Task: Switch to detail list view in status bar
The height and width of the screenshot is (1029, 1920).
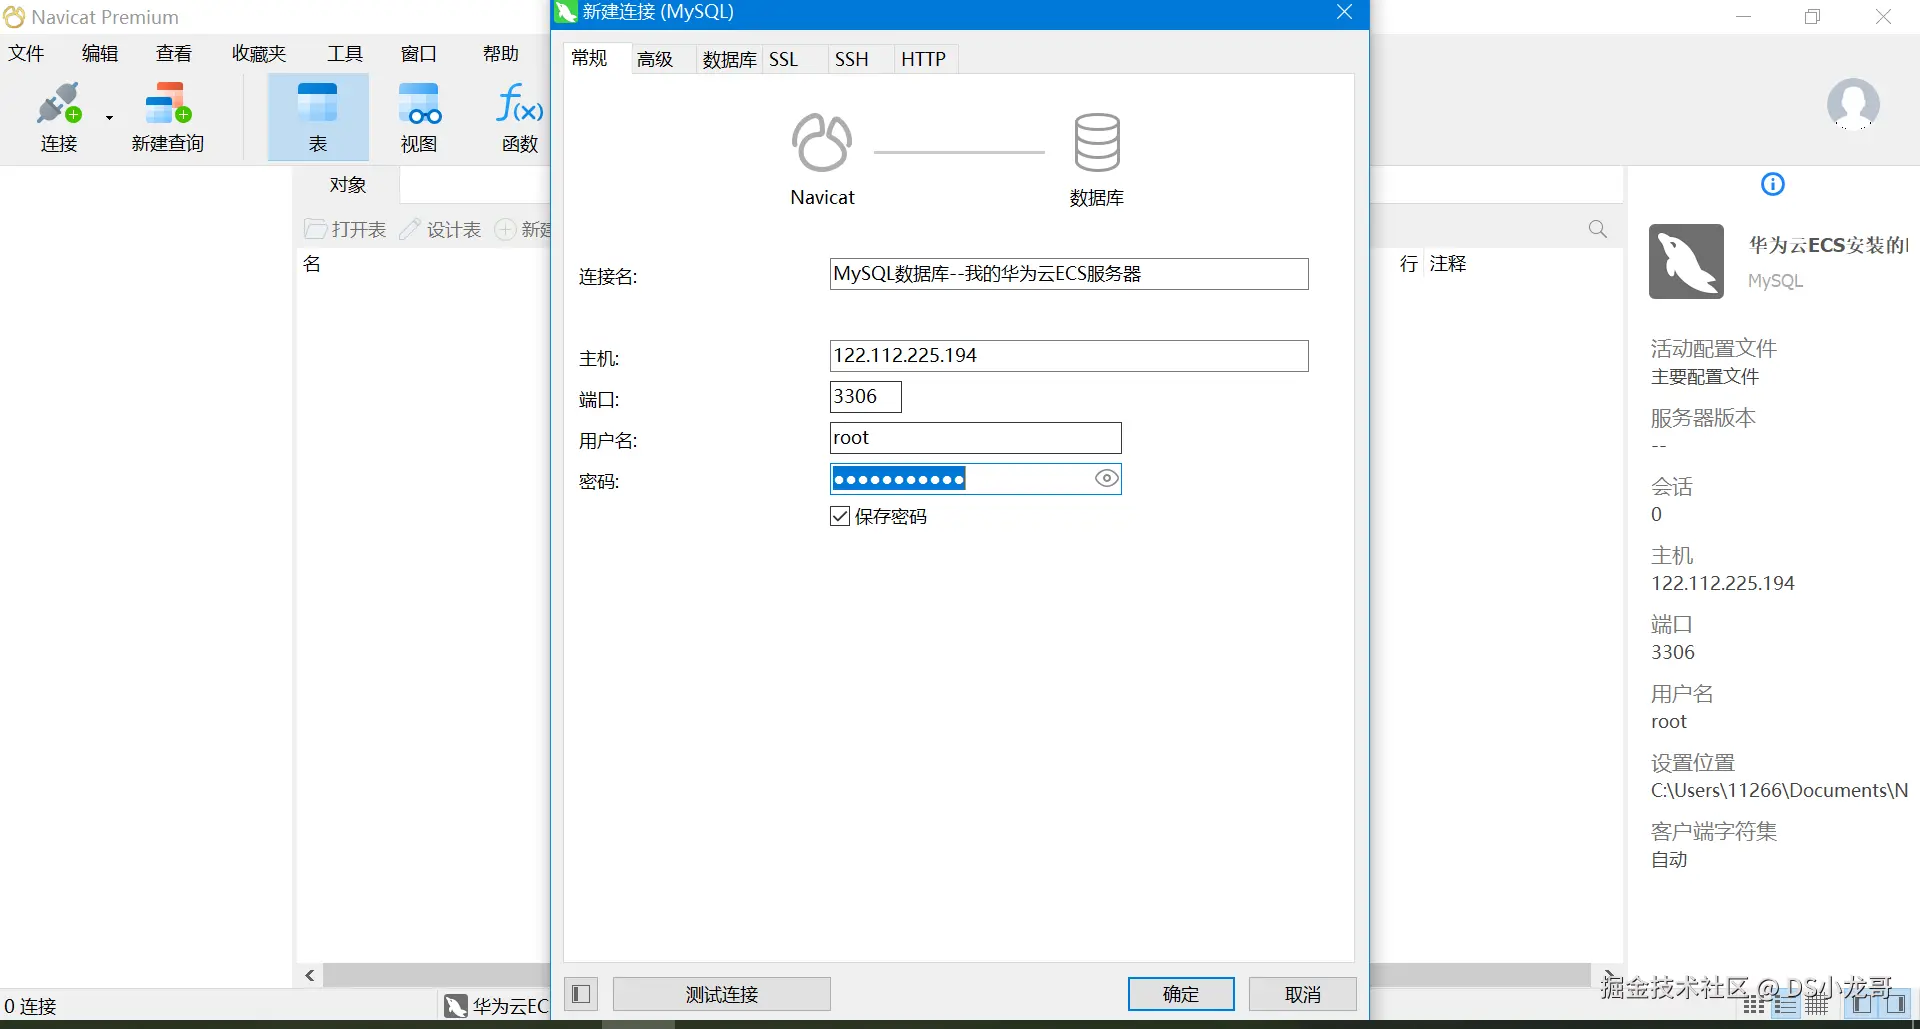Action: pos(1785,1004)
